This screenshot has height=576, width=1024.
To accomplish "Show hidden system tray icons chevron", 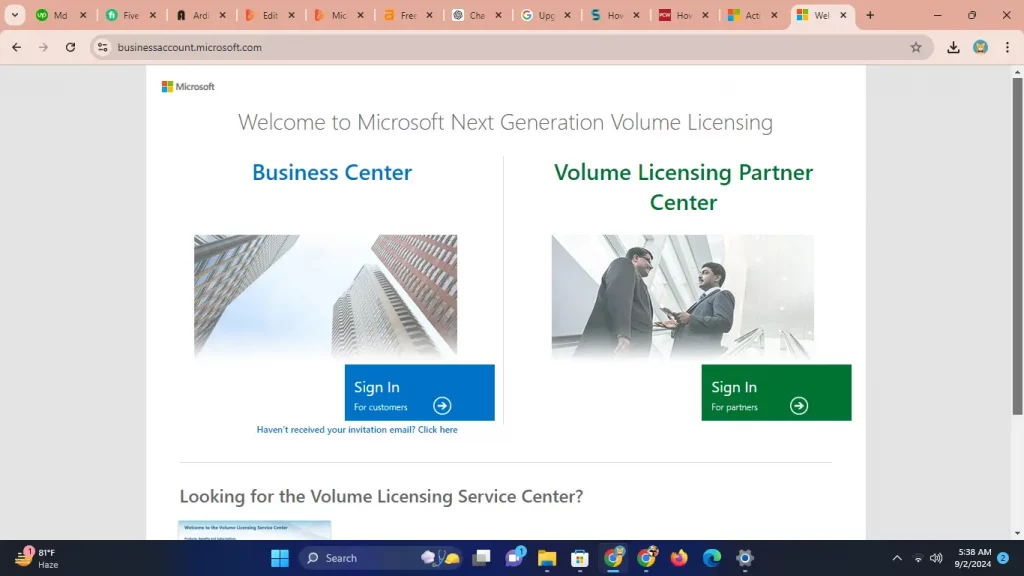I will click(897, 558).
